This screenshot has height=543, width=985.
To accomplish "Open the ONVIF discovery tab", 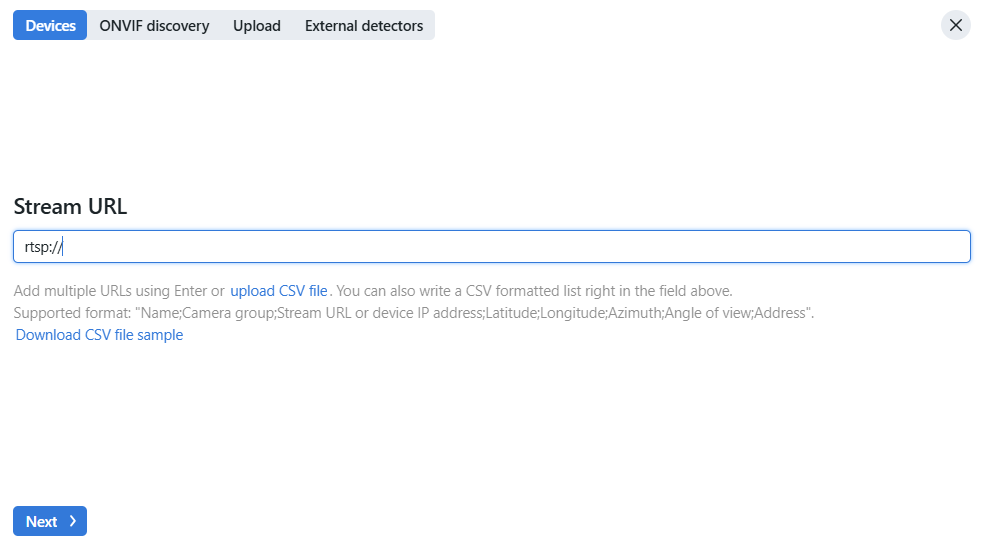I will [x=154, y=26].
